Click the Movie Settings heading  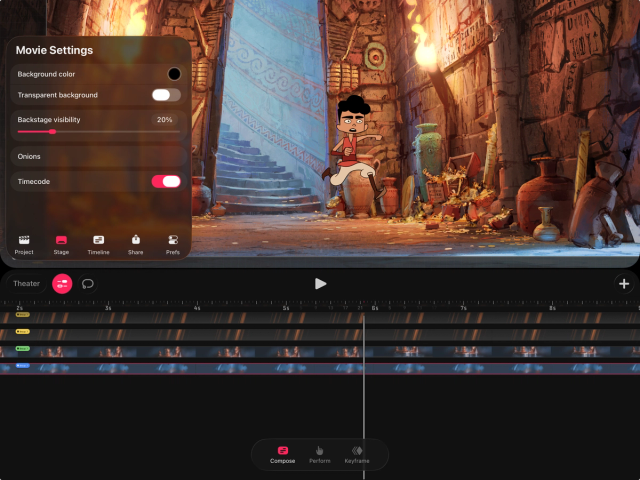(x=54, y=50)
